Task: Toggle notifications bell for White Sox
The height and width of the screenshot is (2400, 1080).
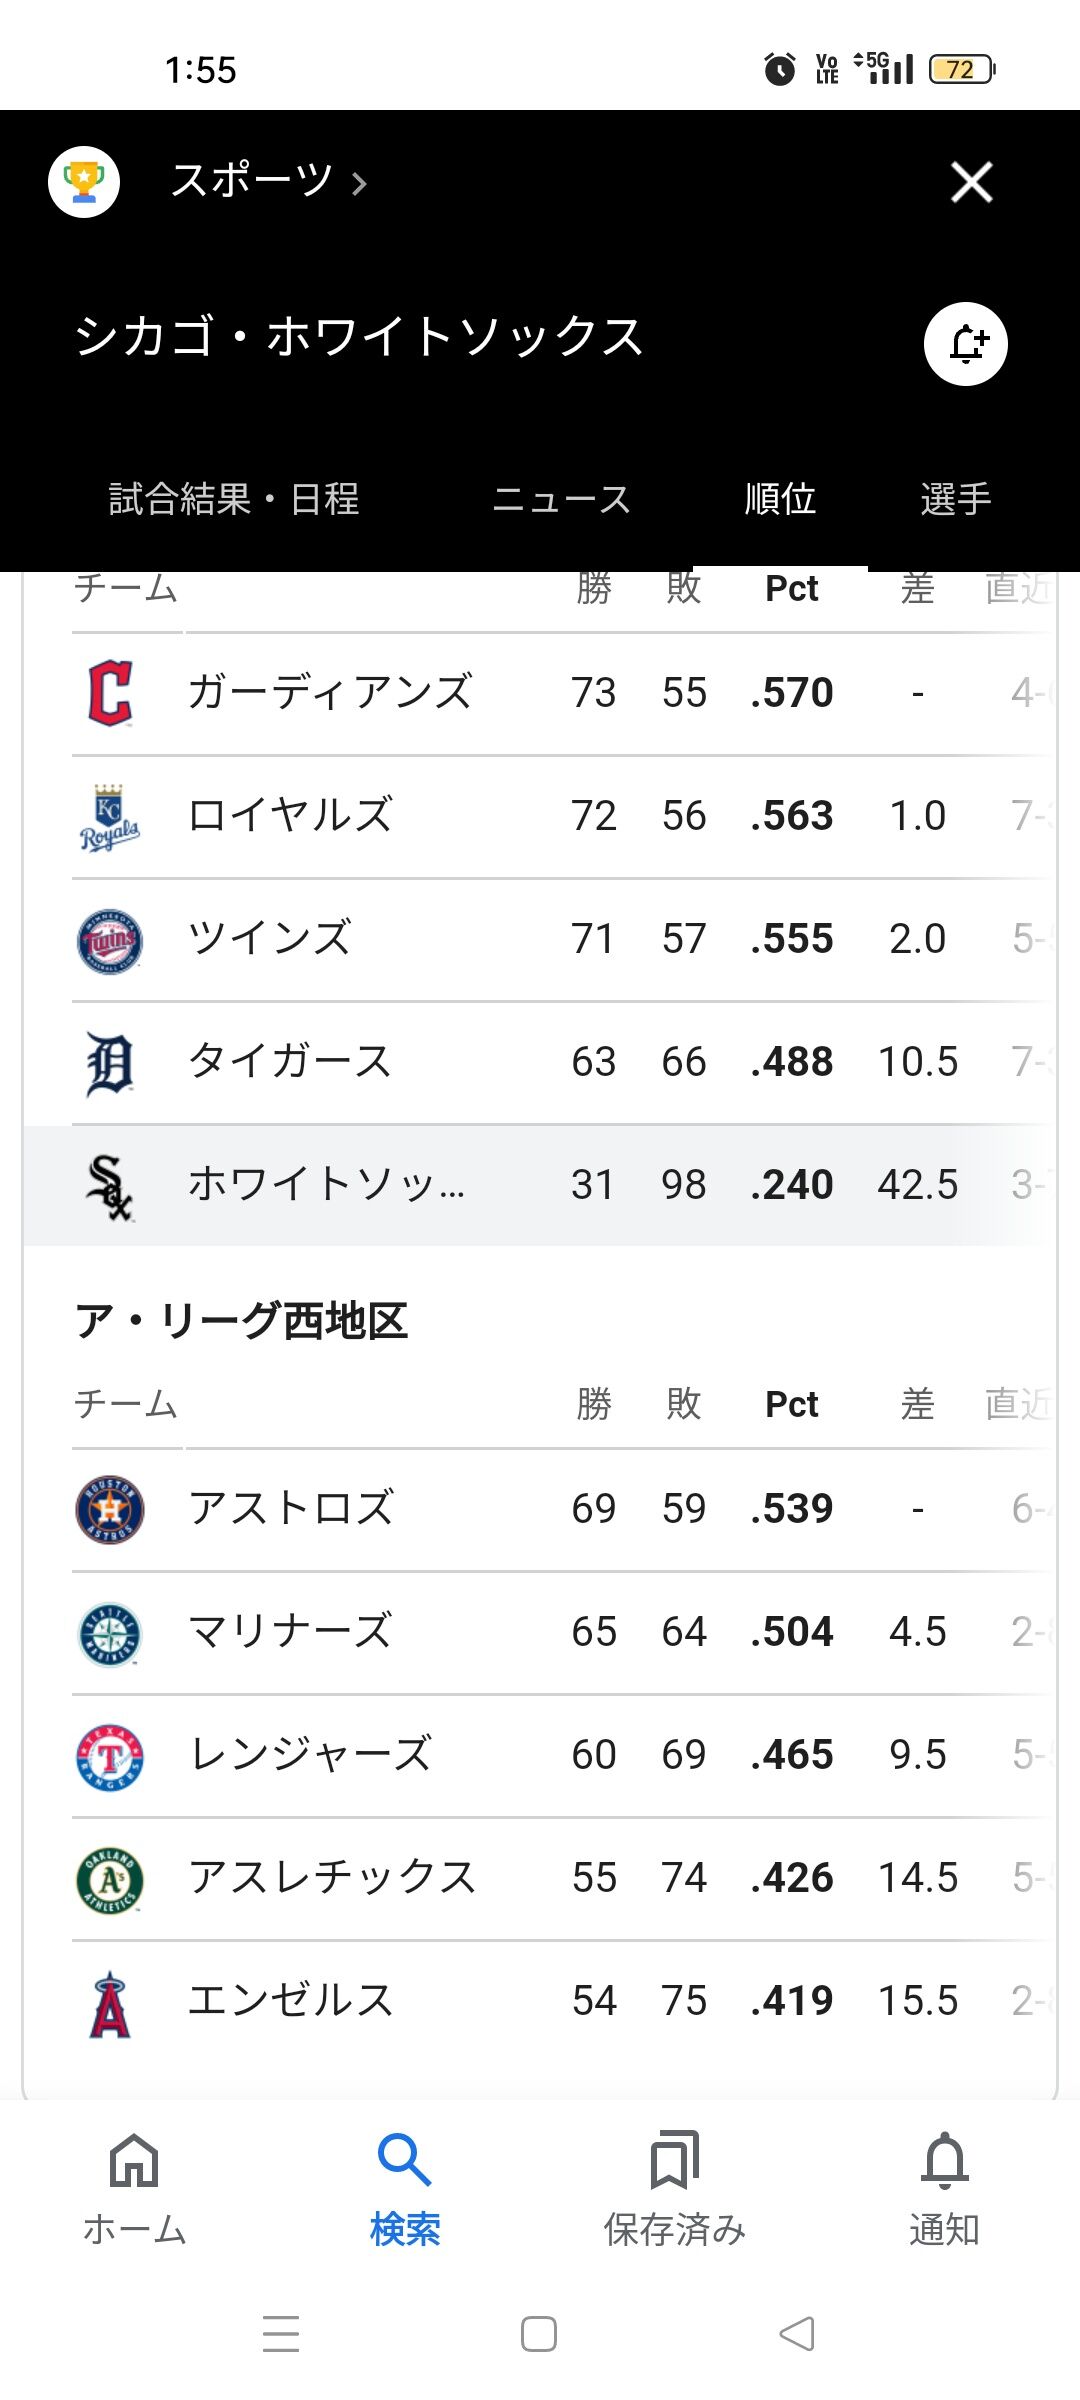Action: click(x=965, y=344)
